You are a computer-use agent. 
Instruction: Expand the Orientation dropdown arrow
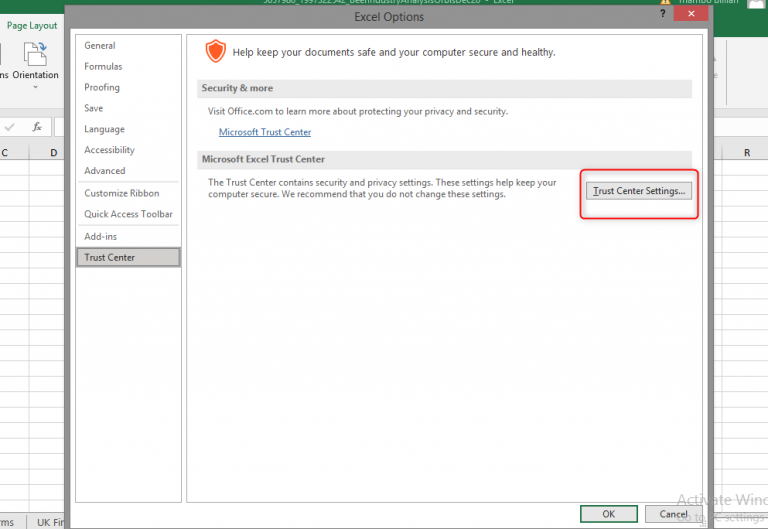pyautogui.click(x=35, y=87)
